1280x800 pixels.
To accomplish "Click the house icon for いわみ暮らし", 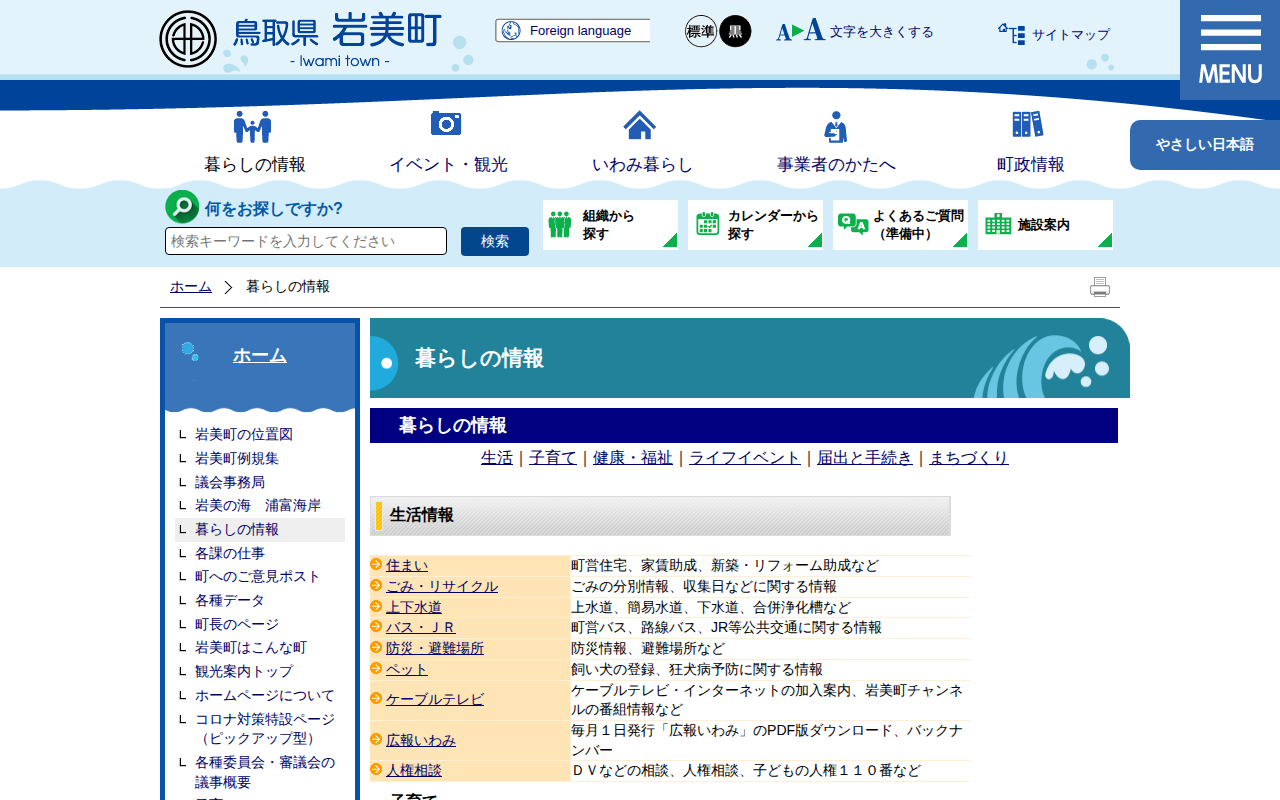I will click(x=640, y=125).
